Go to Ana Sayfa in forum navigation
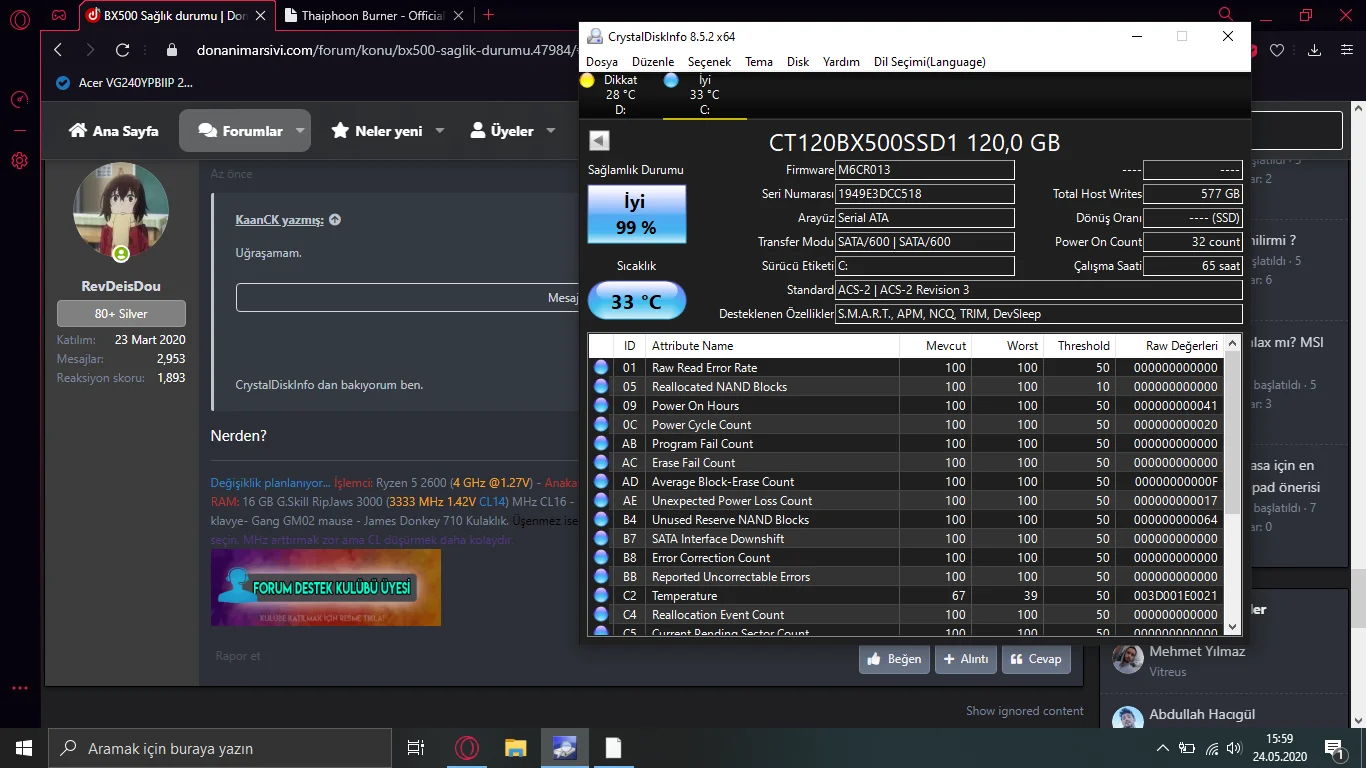Image resolution: width=1366 pixels, height=768 pixels. tap(114, 131)
